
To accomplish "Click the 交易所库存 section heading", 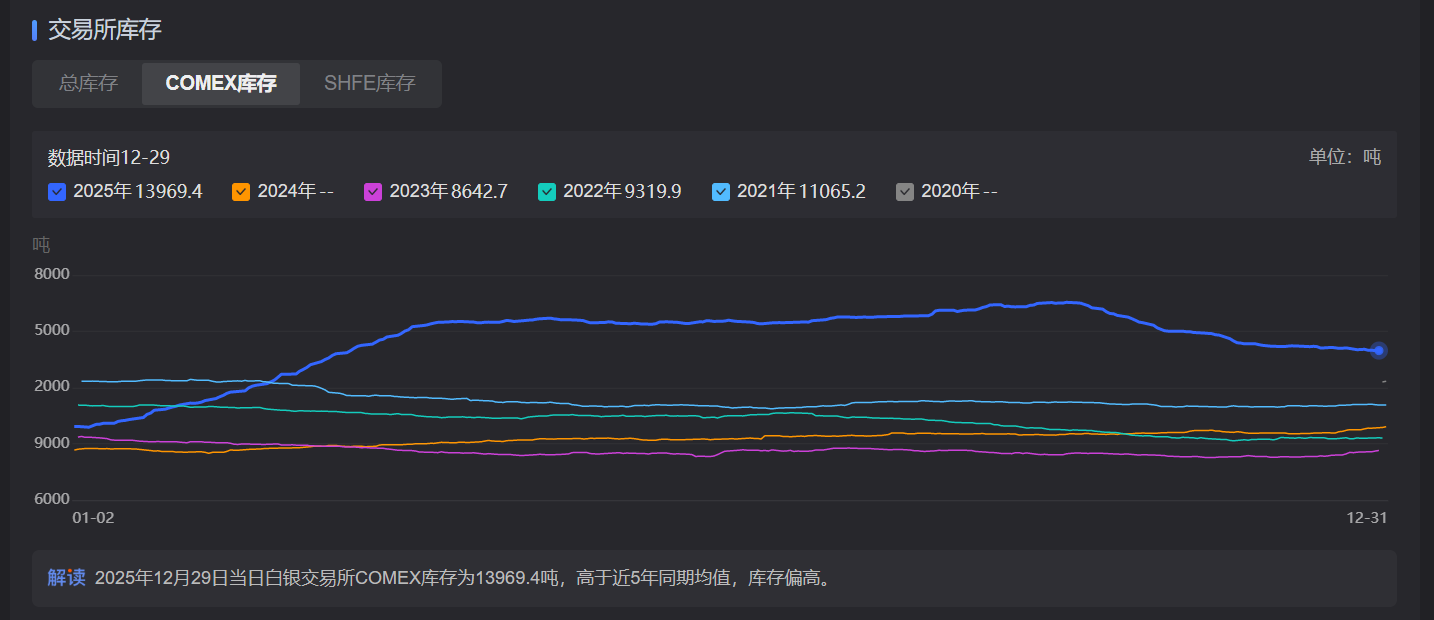I will 105,30.
